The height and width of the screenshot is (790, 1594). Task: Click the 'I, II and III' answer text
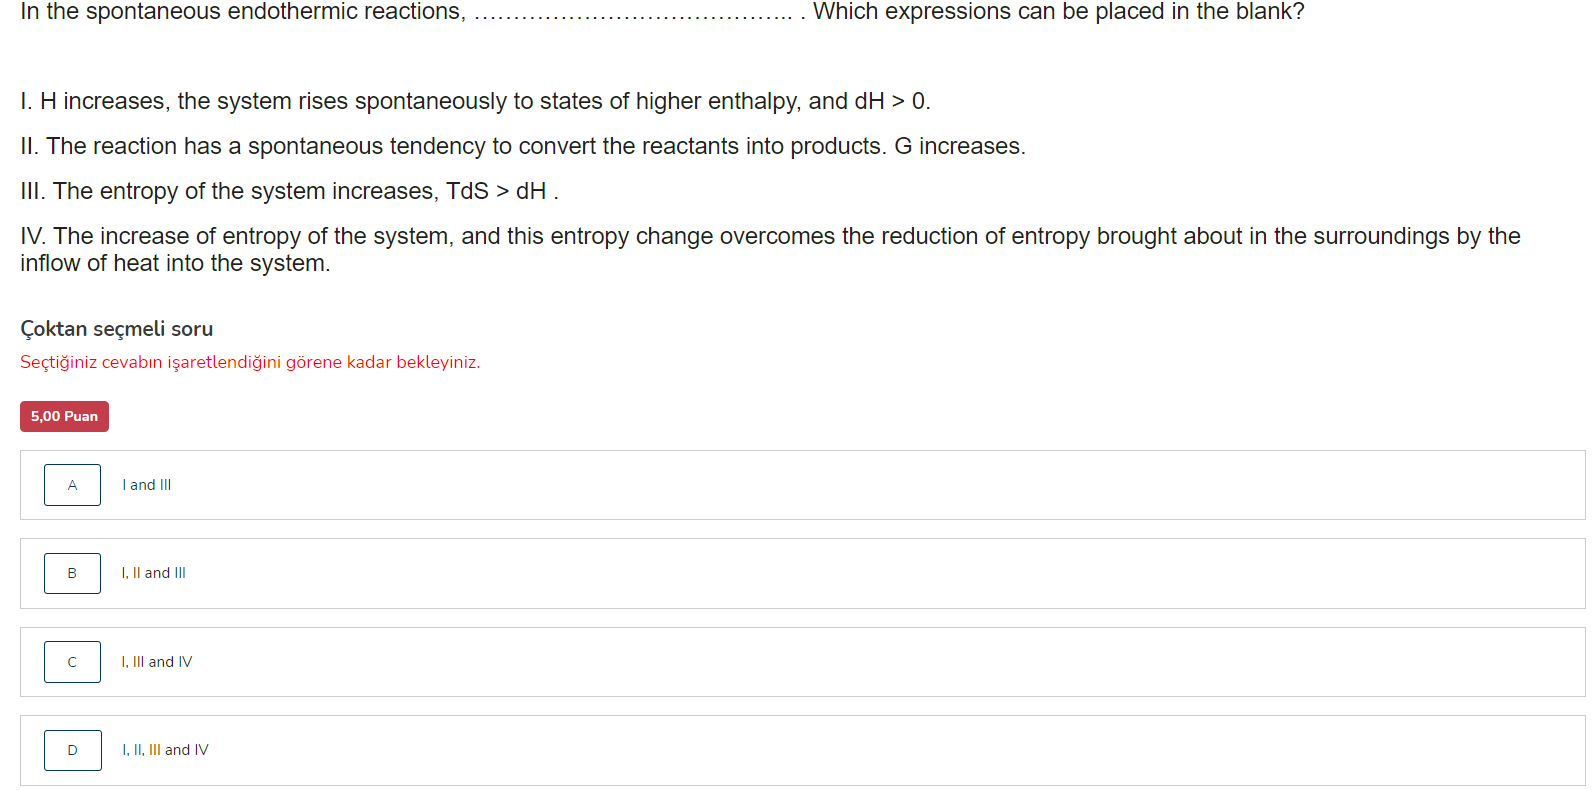pyautogui.click(x=154, y=573)
